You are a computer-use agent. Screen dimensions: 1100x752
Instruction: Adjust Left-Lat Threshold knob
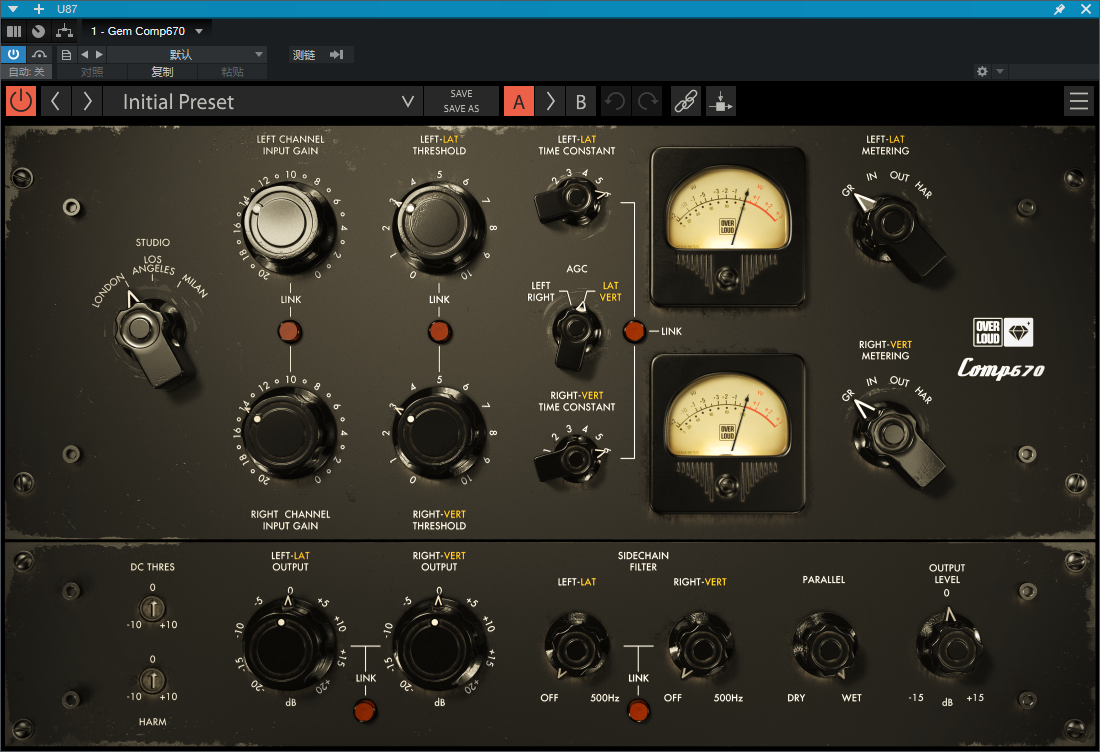[x=438, y=226]
